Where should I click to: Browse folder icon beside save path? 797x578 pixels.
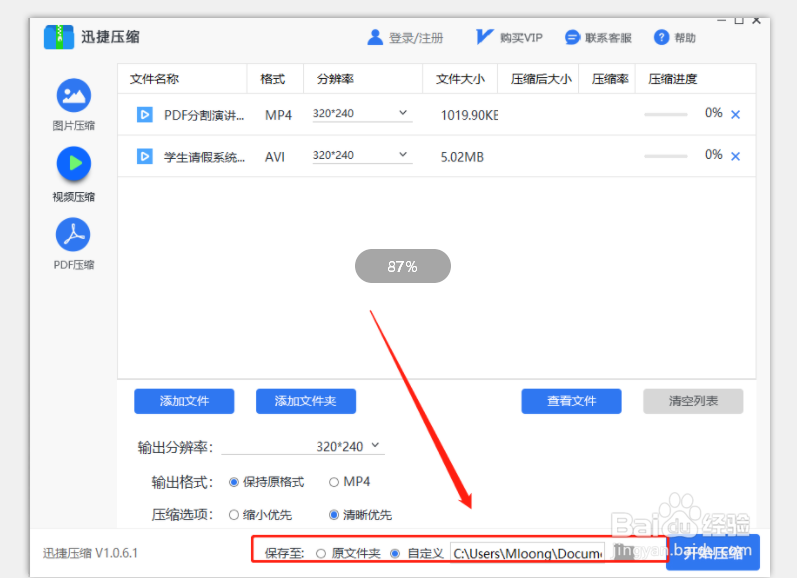(x=623, y=552)
